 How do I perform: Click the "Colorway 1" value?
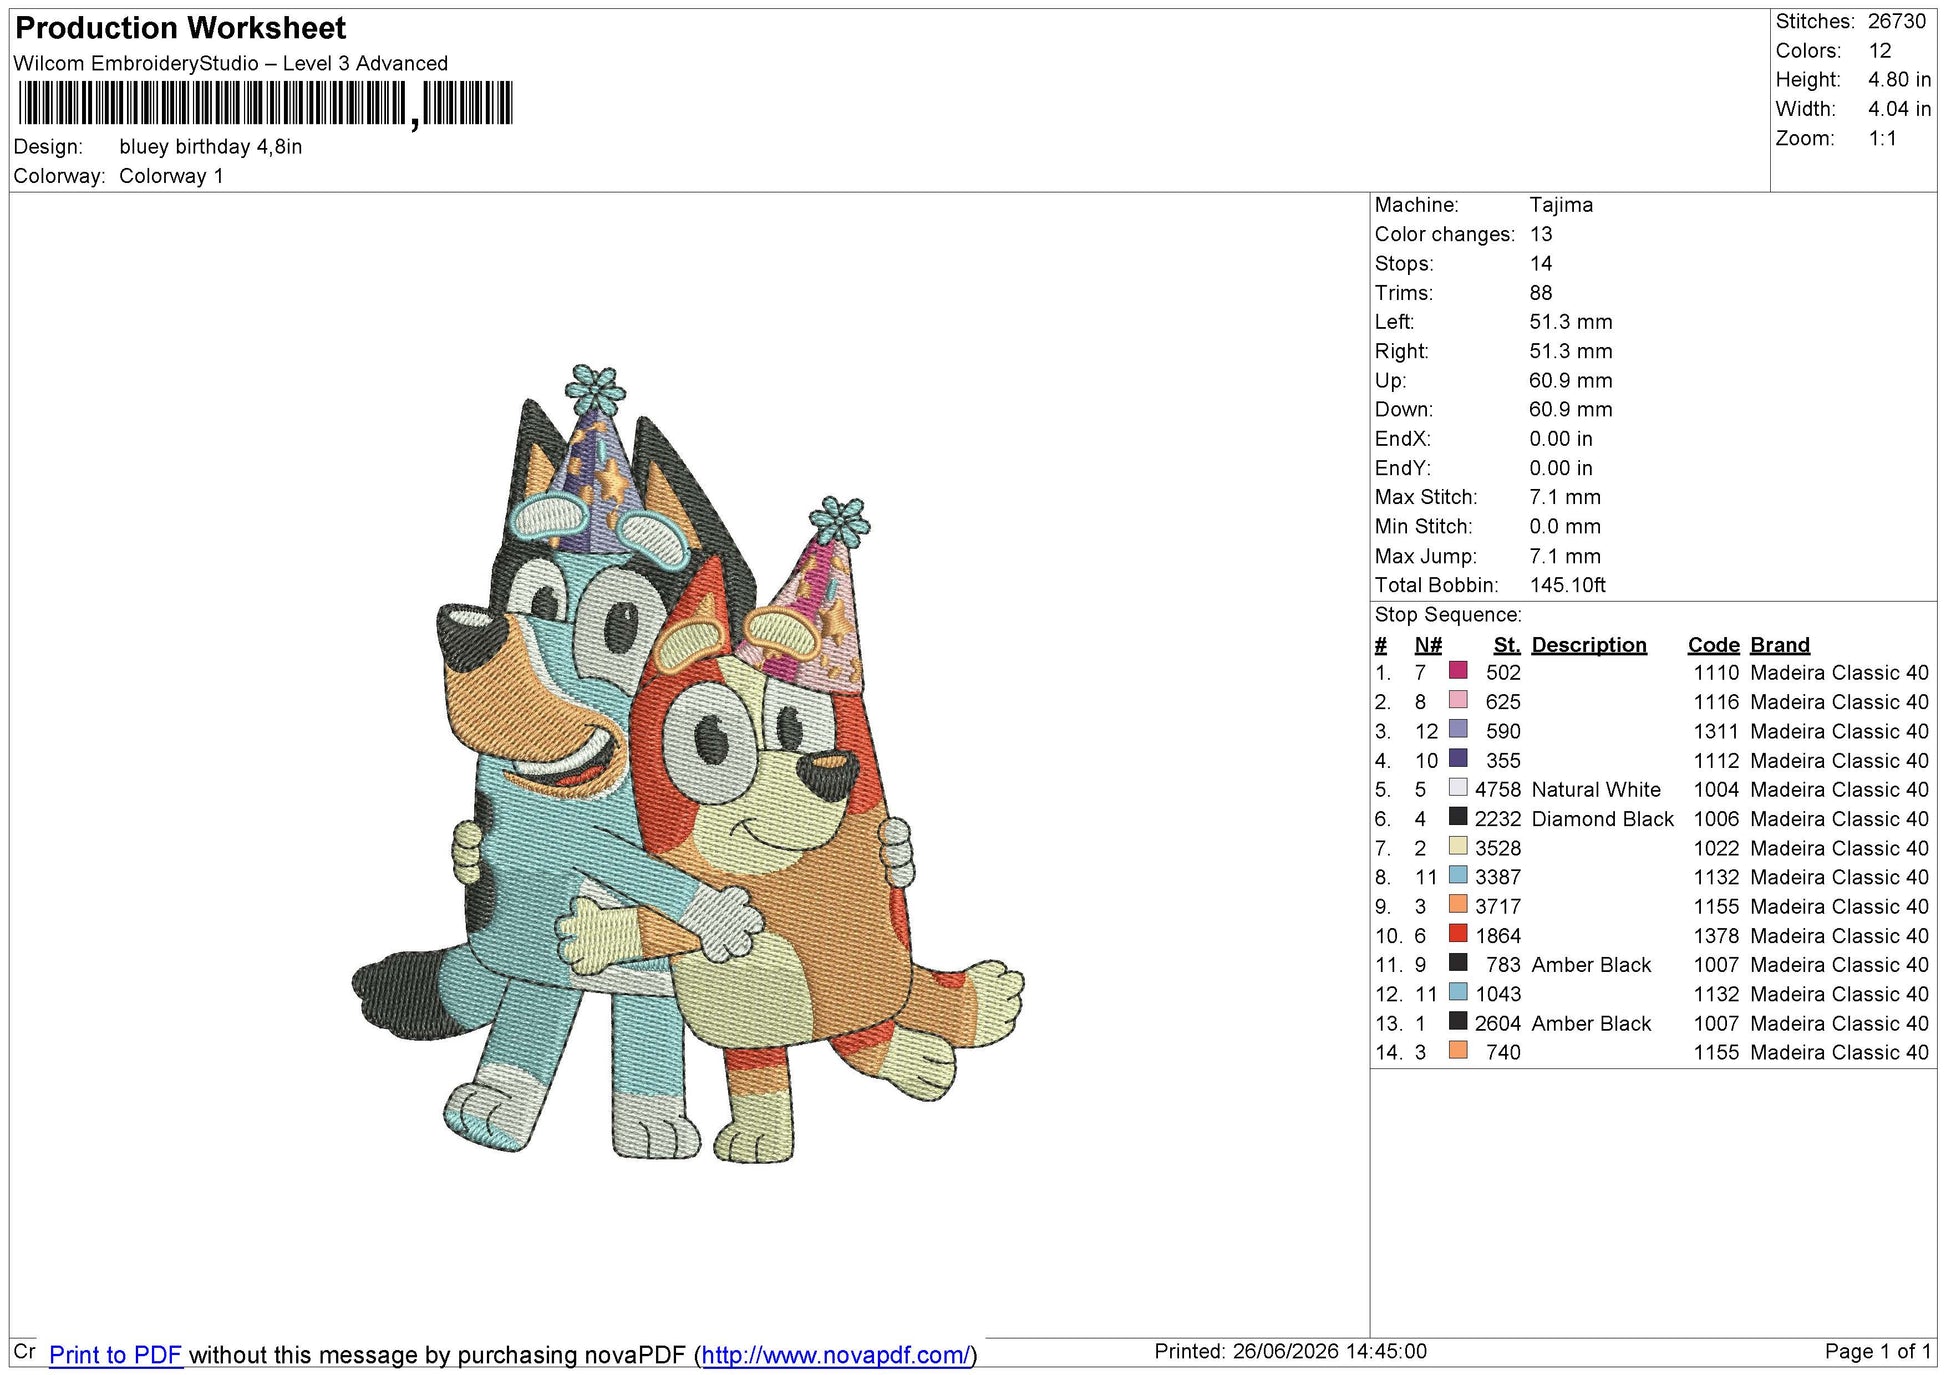pos(172,177)
